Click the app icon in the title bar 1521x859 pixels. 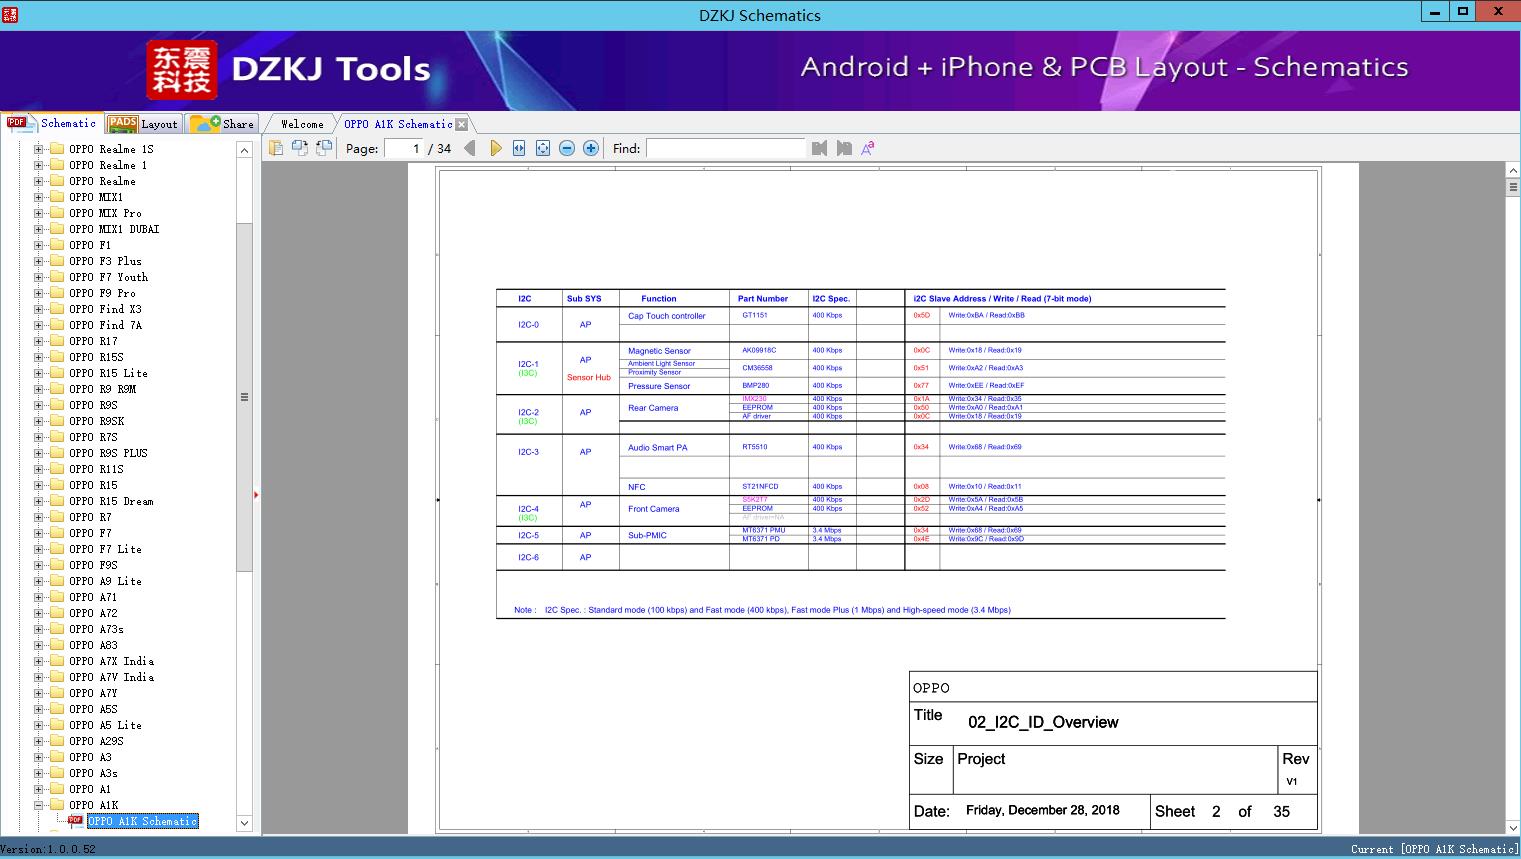click(10, 14)
